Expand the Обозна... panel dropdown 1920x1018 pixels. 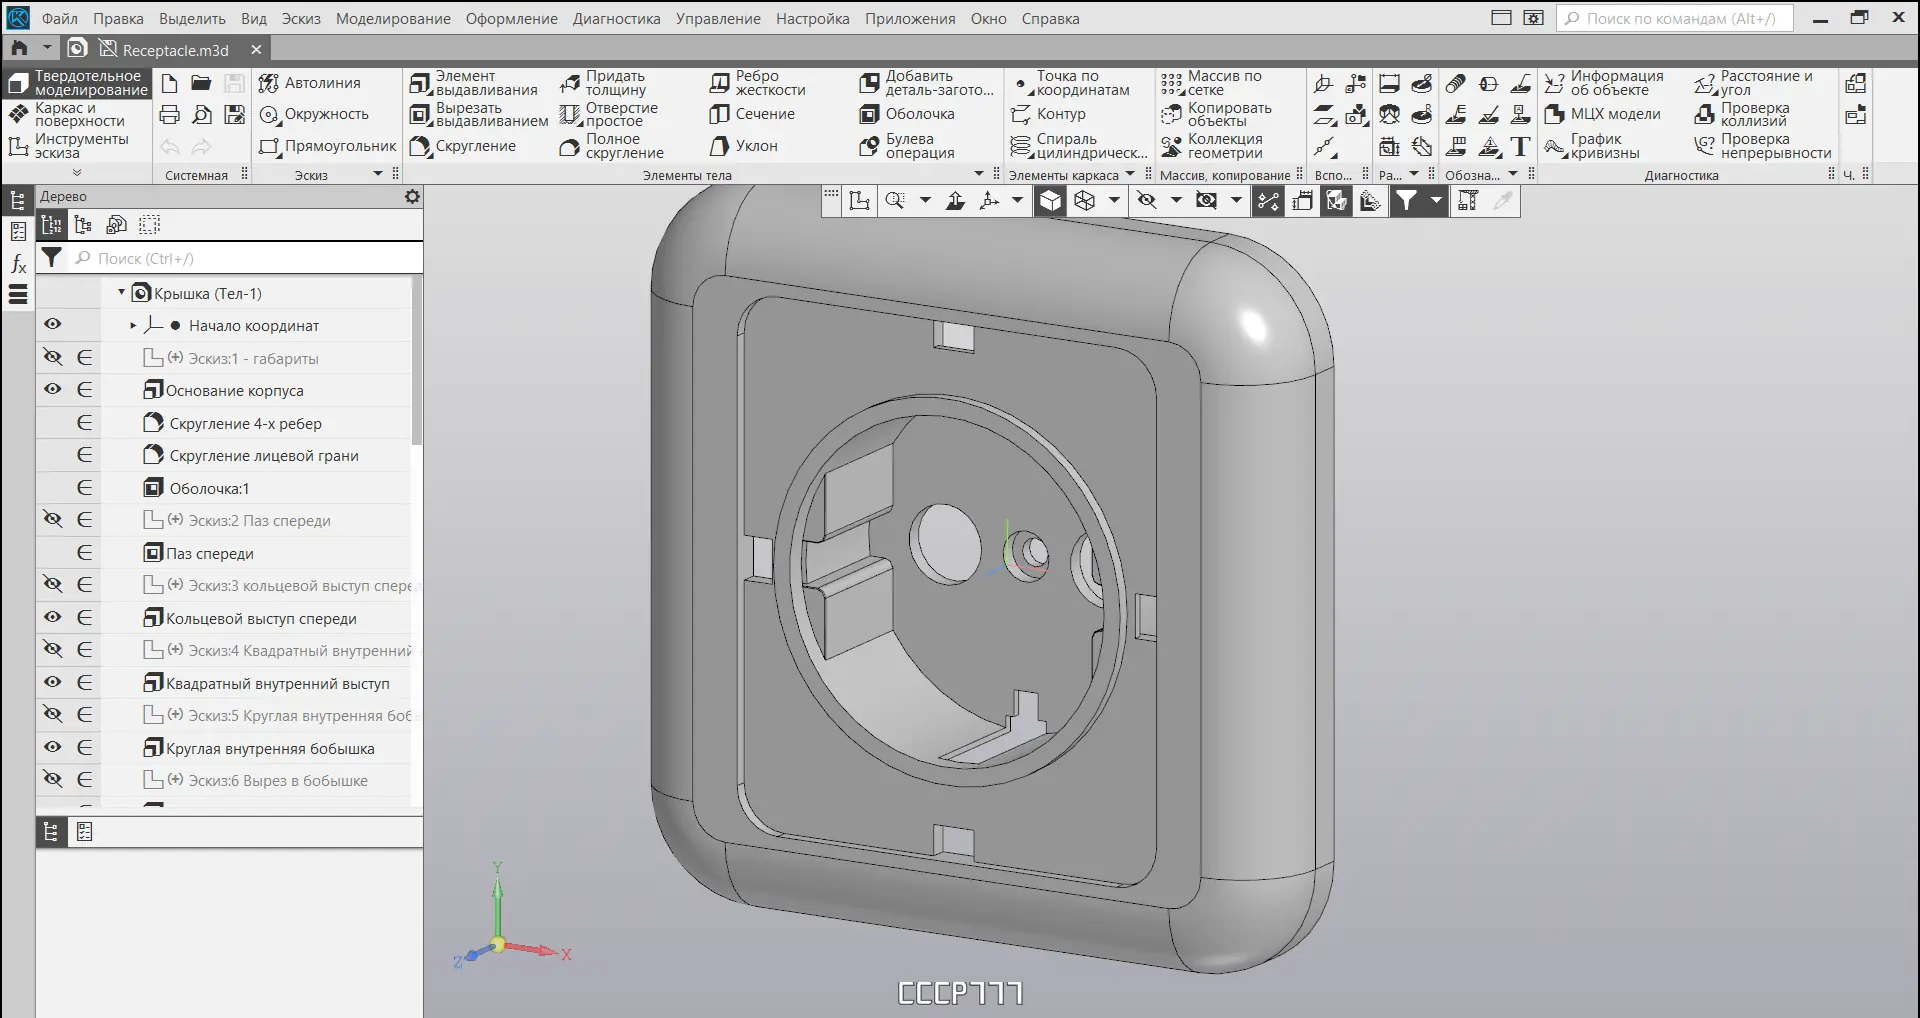pos(1513,174)
